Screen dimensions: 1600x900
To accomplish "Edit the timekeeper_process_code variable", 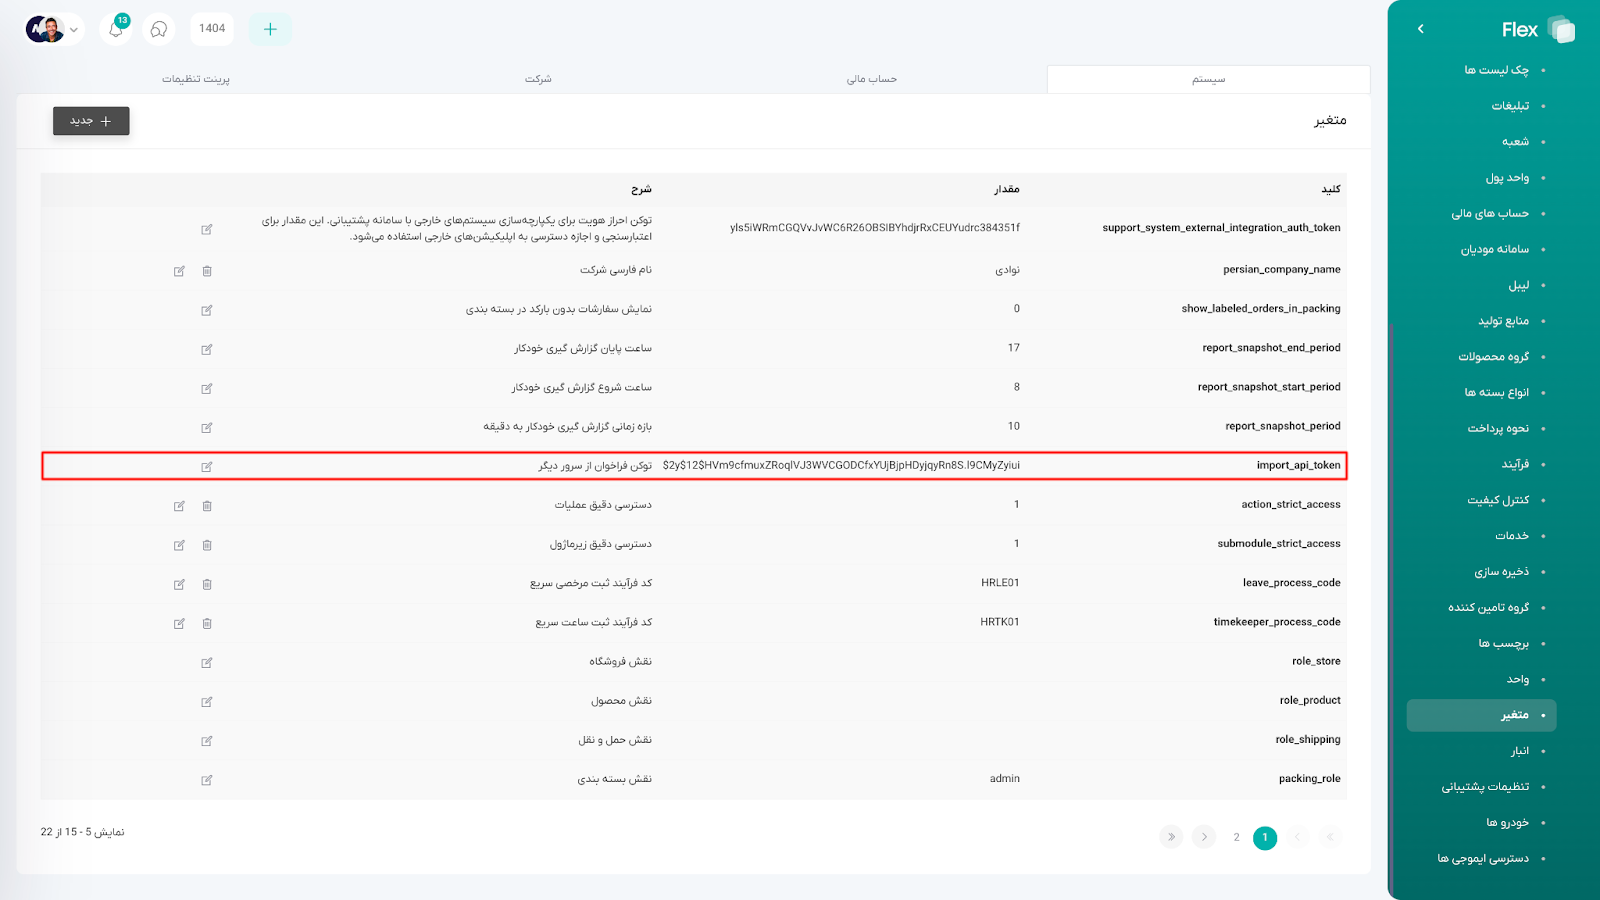I will tap(179, 623).
